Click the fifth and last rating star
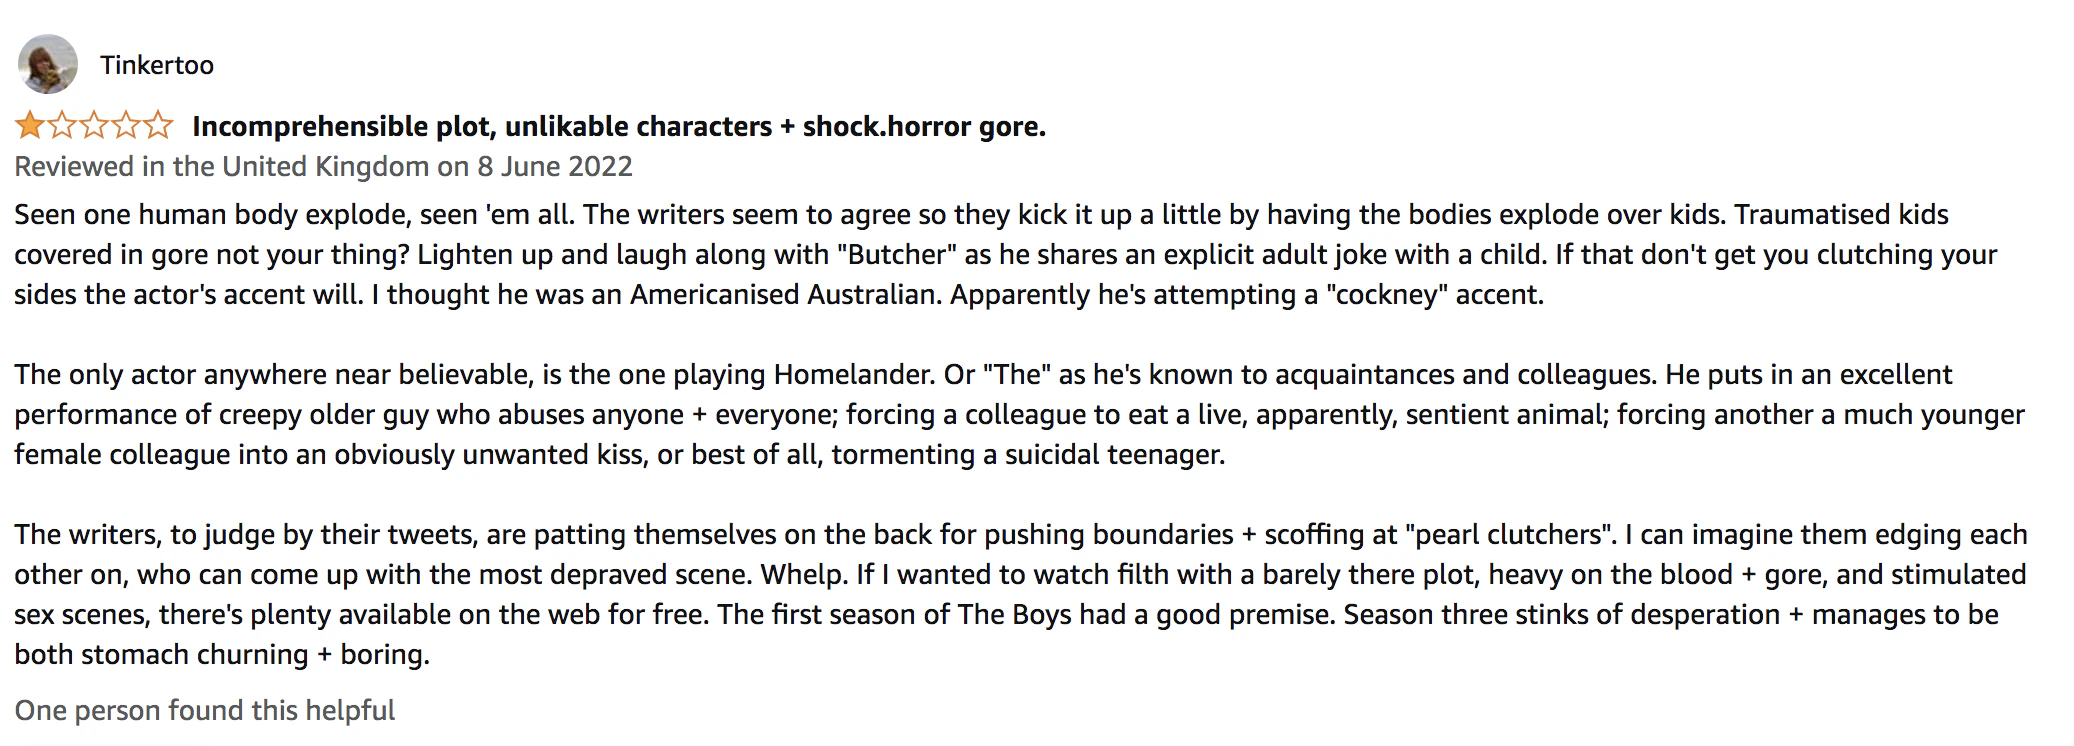Screen dimensions: 2074x746 158,126
